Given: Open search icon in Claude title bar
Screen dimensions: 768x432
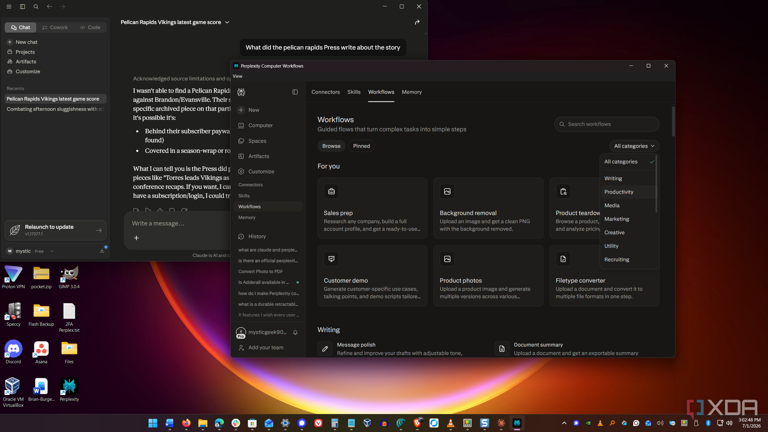Looking at the screenshot, I should pyautogui.click(x=36, y=7).
